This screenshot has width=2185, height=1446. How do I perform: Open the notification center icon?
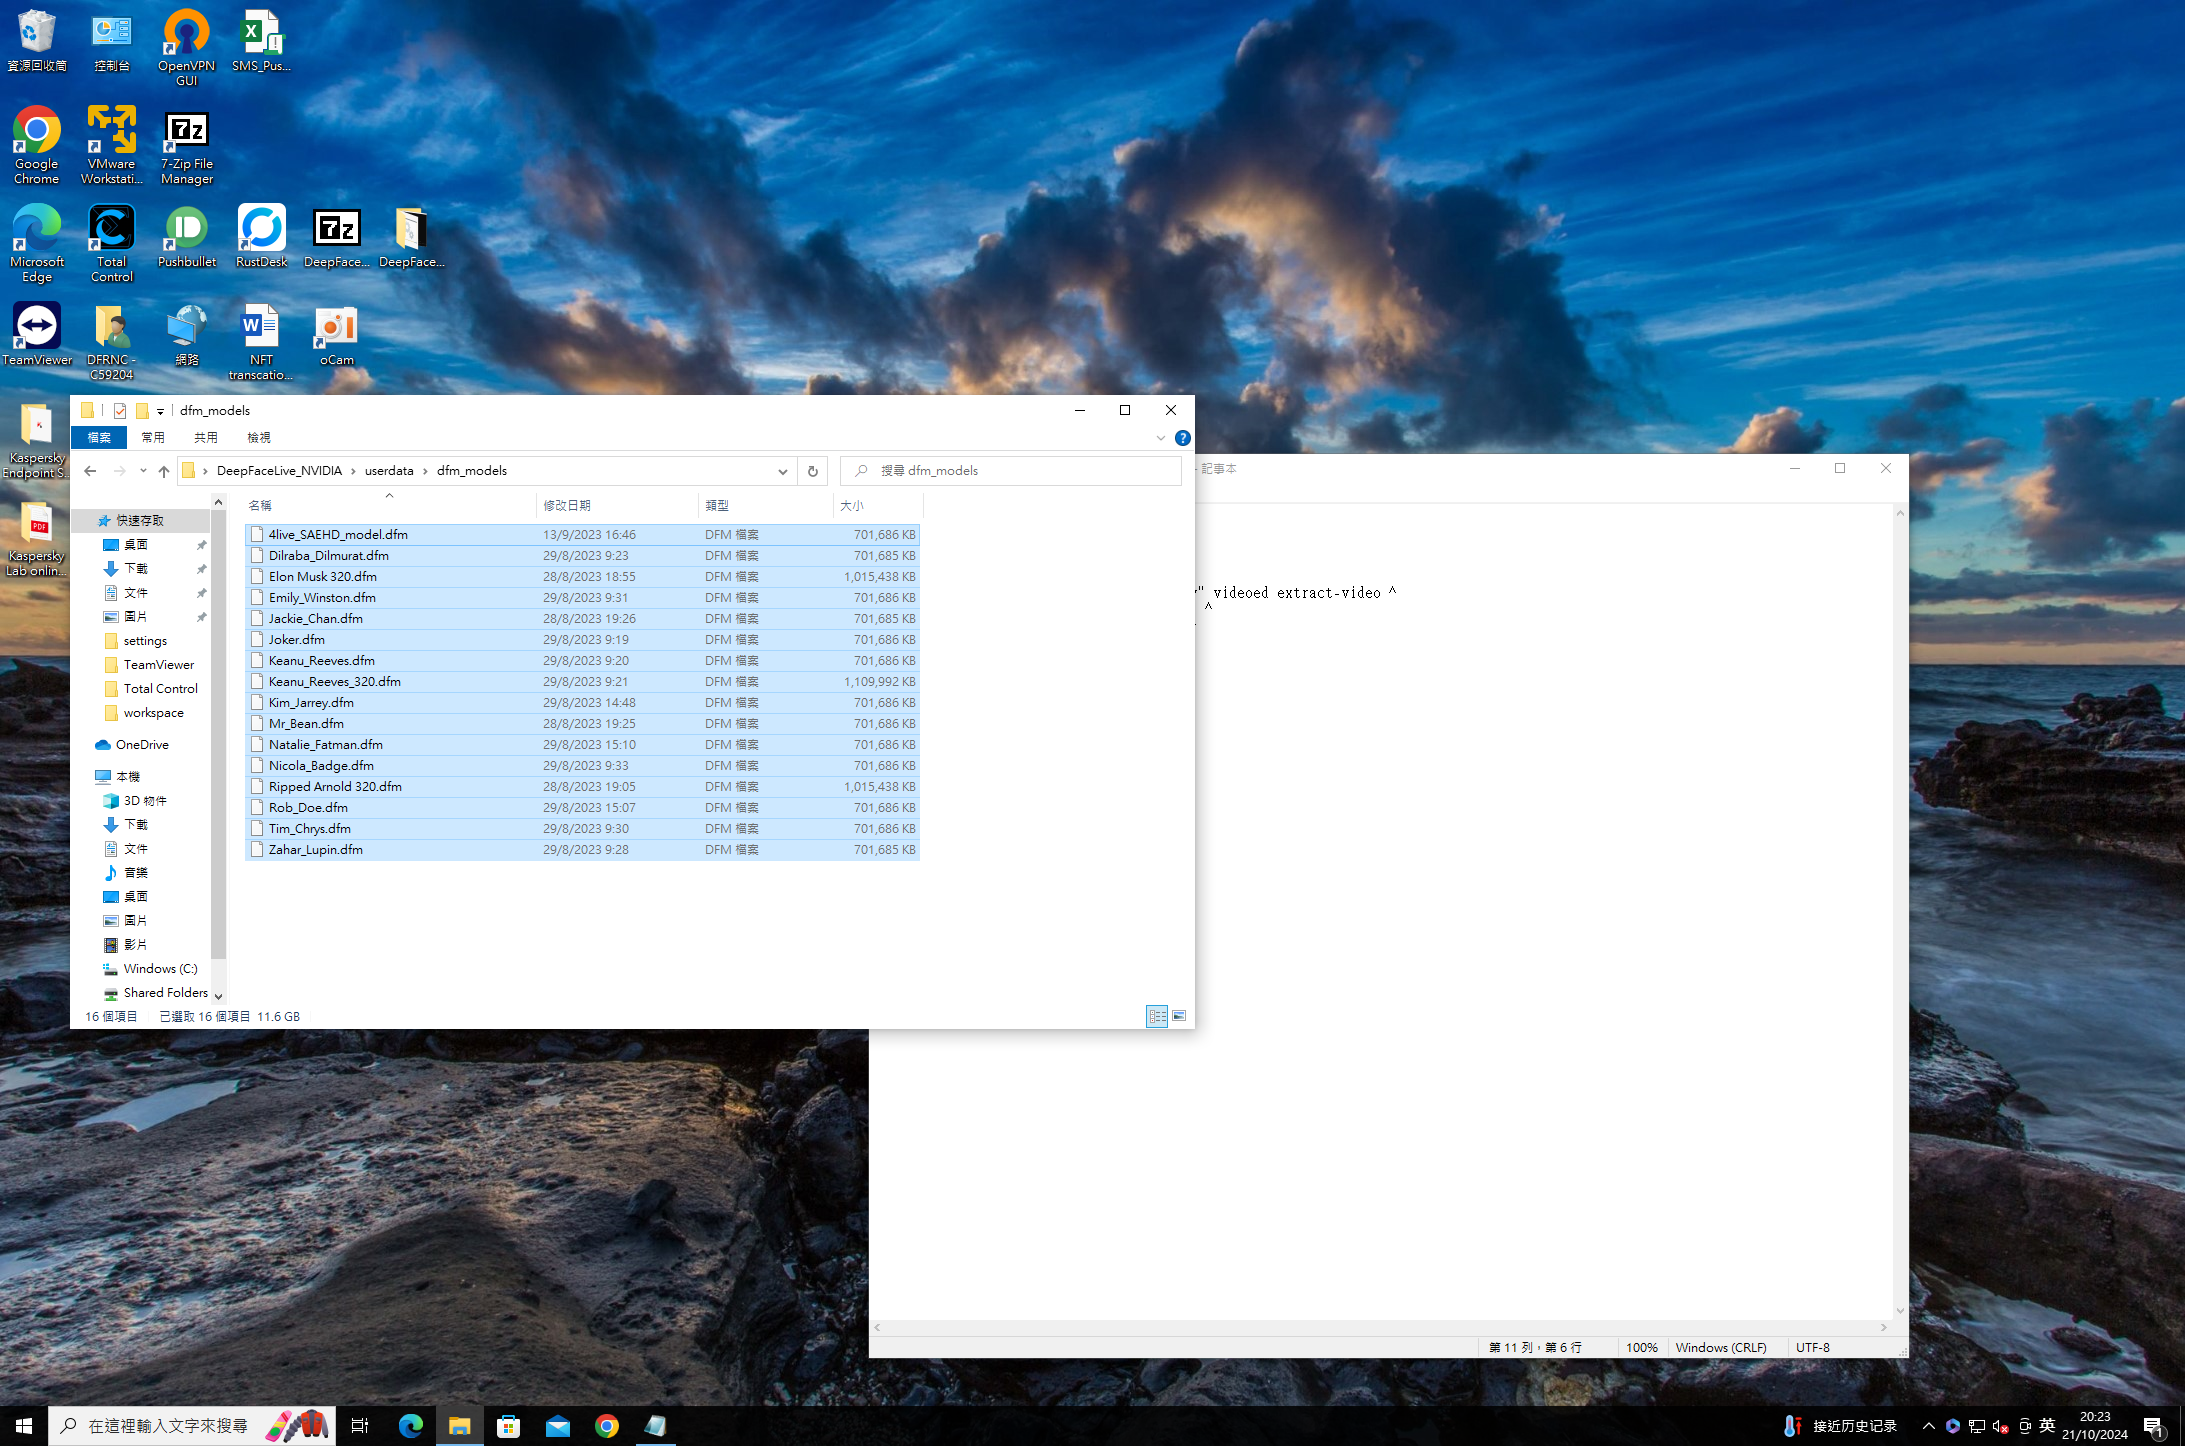click(2153, 1426)
